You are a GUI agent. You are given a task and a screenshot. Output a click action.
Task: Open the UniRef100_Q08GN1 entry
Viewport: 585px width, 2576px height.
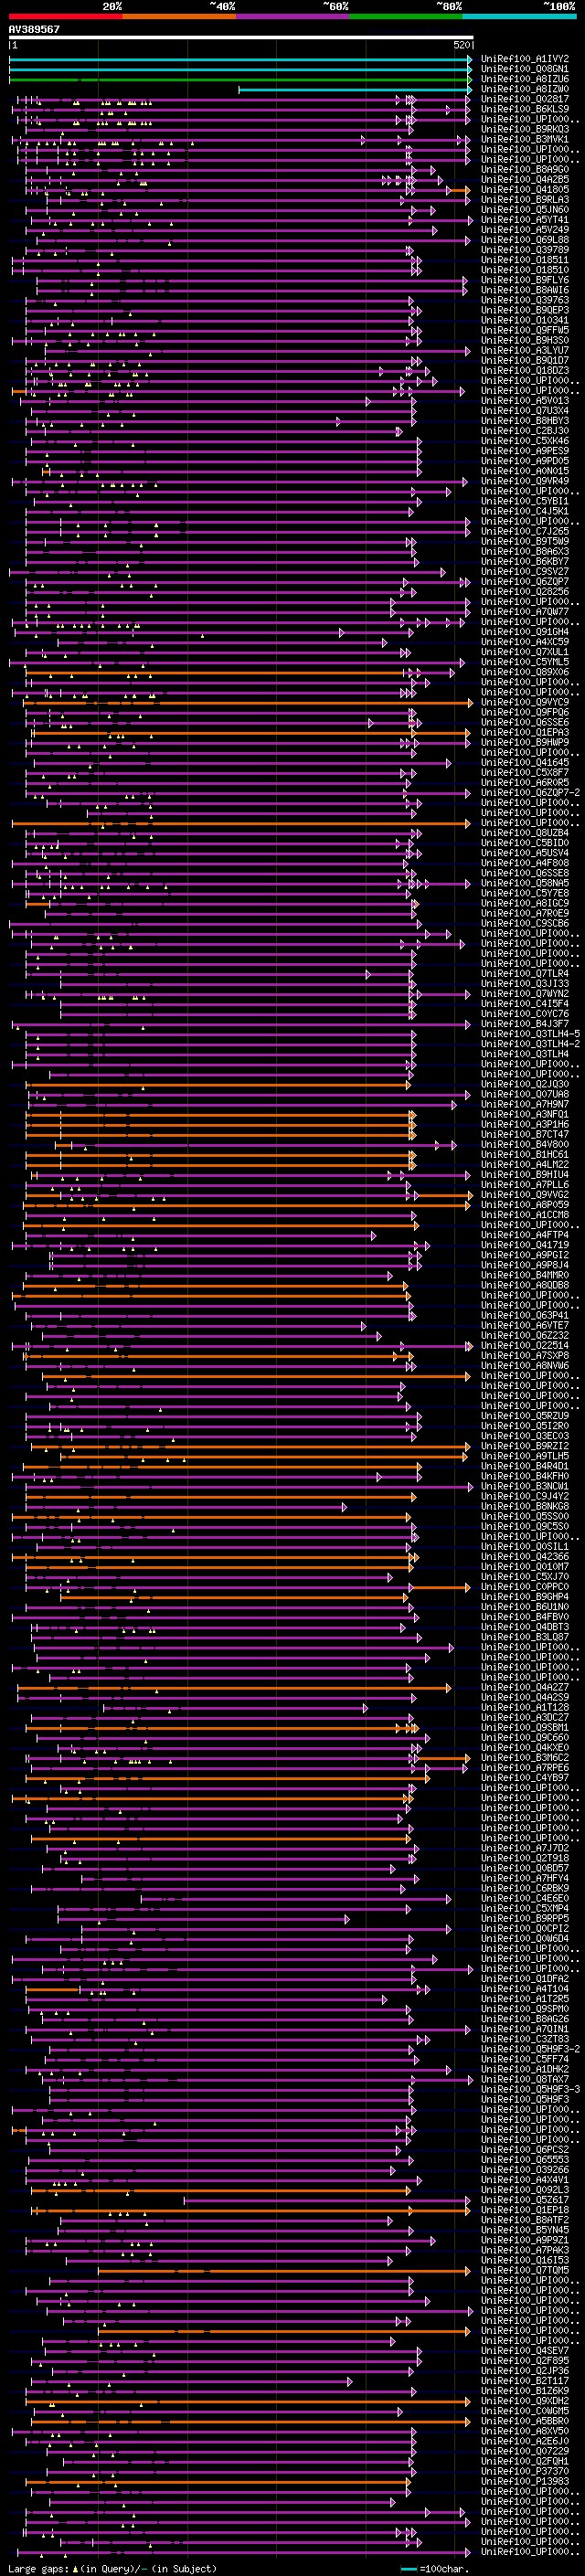coord(525,69)
